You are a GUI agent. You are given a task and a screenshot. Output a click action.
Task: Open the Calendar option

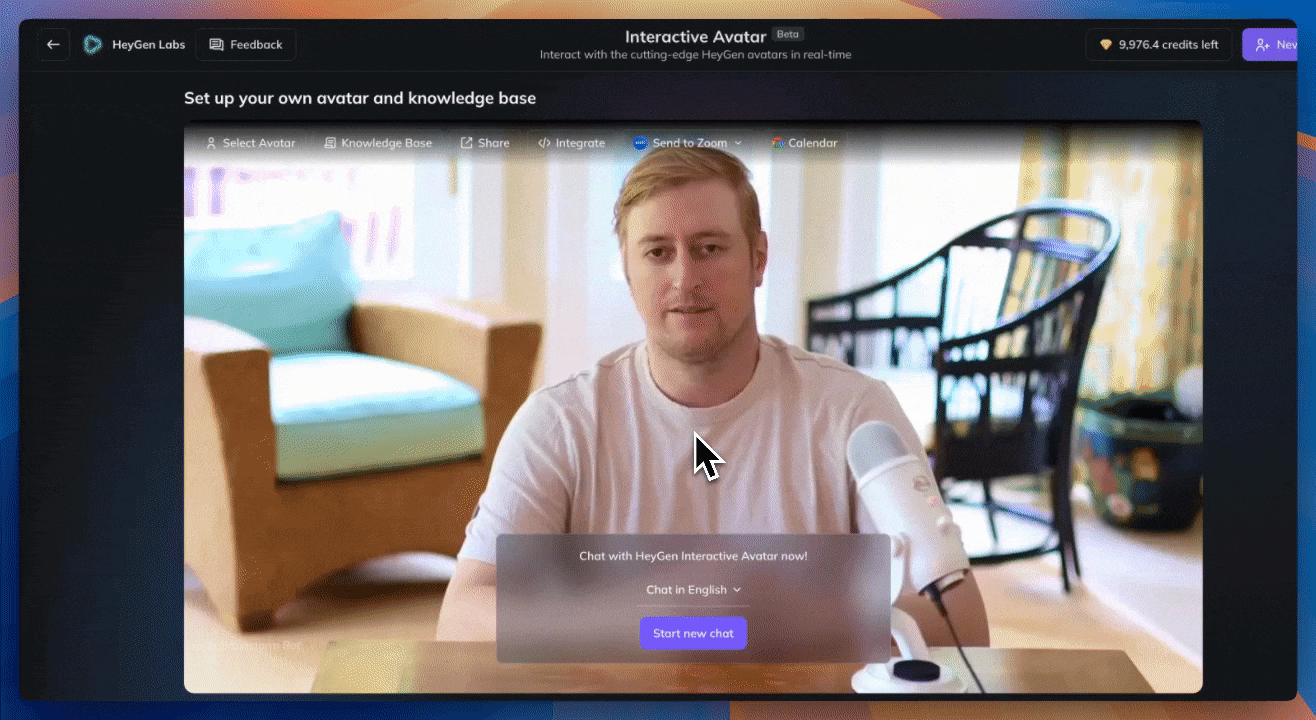804,143
